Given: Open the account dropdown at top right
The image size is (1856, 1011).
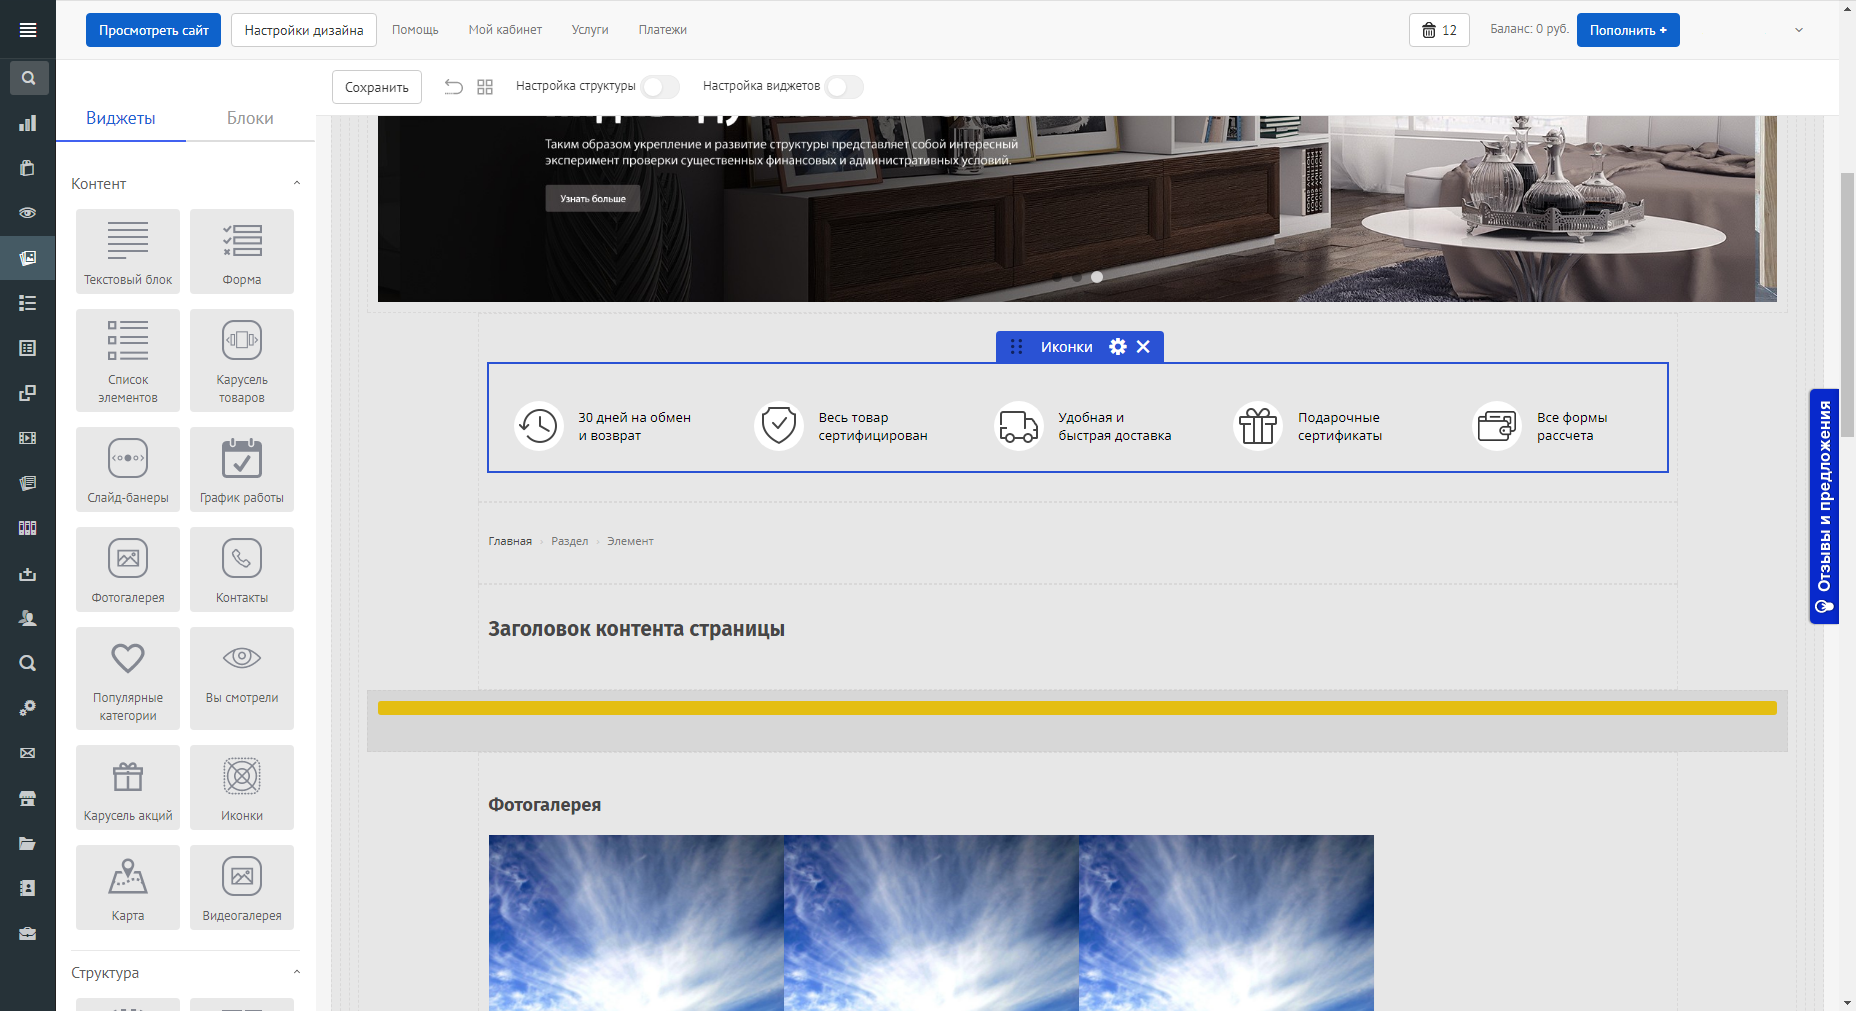Looking at the screenshot, I should (x=1798, y=30).
